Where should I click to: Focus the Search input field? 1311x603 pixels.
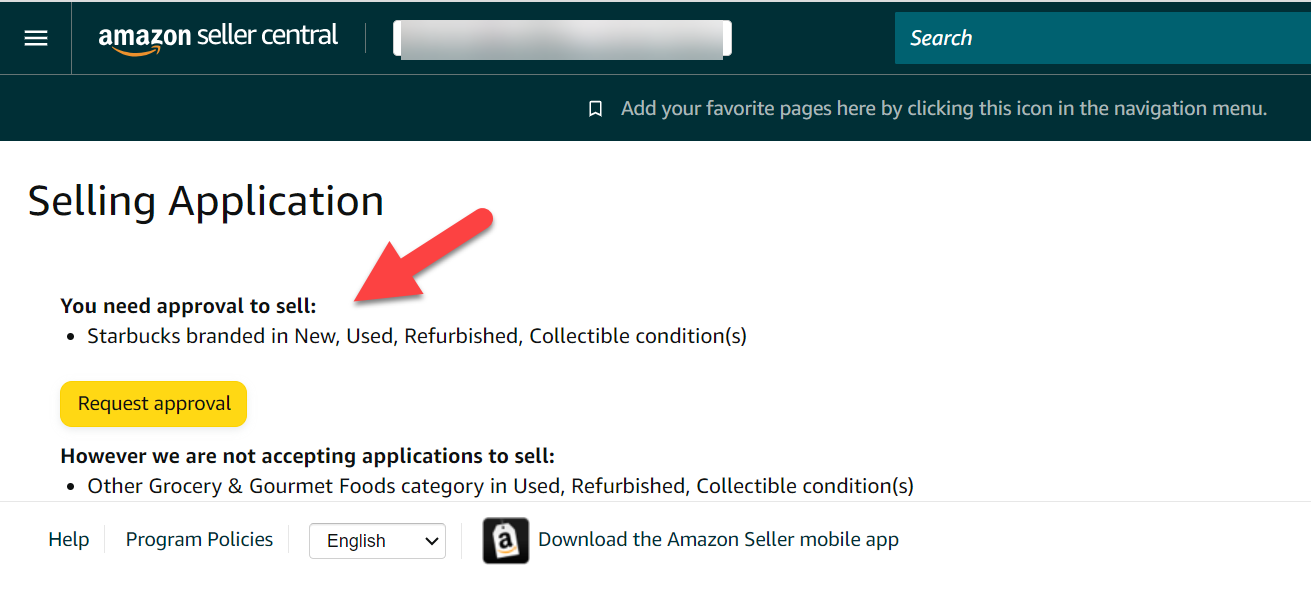[1102, 38]
